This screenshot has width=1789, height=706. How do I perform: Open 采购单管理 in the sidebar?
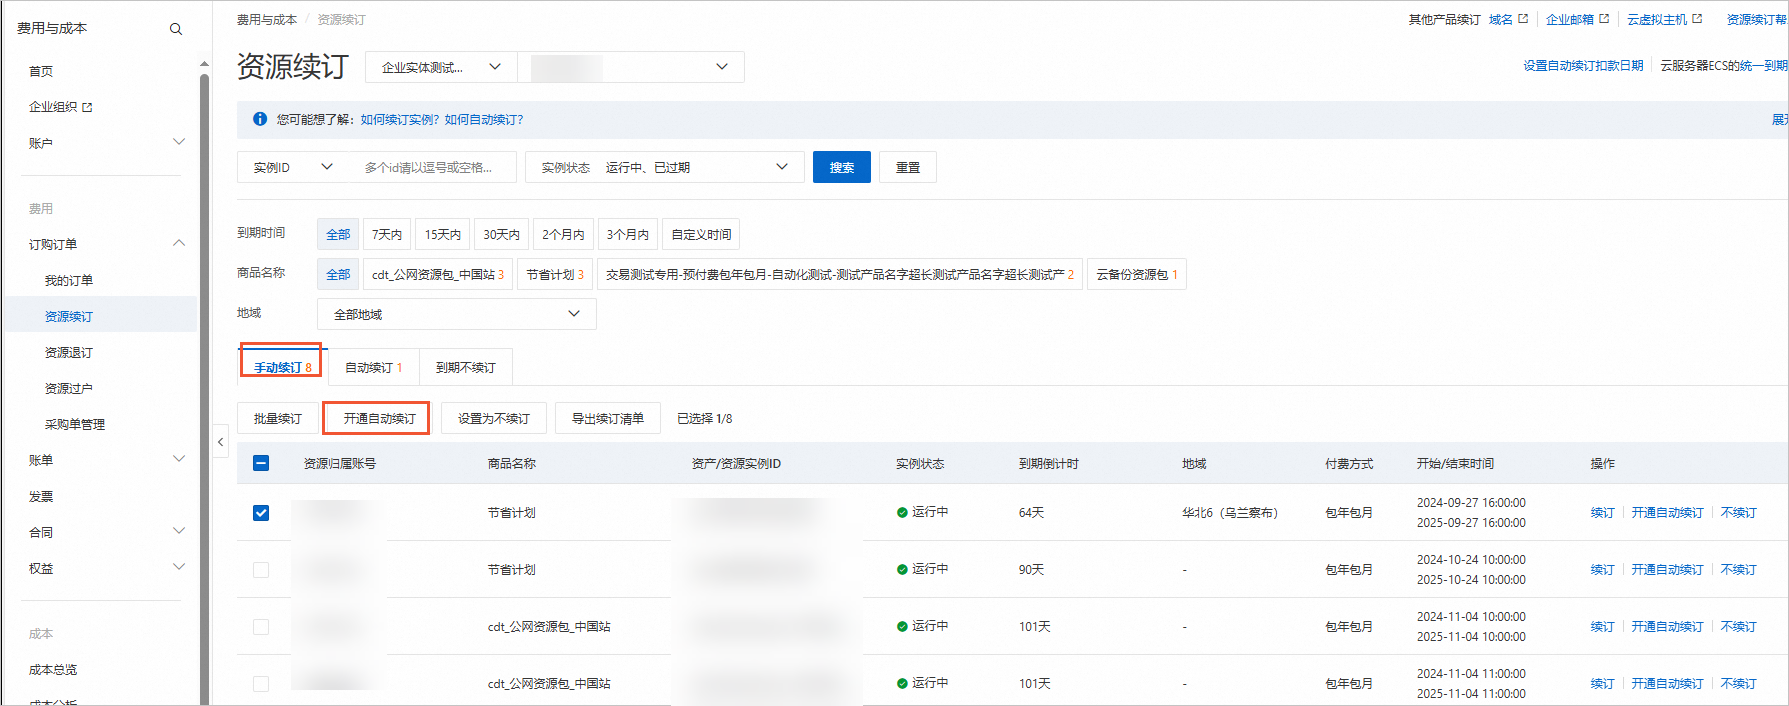click(75, 424)
